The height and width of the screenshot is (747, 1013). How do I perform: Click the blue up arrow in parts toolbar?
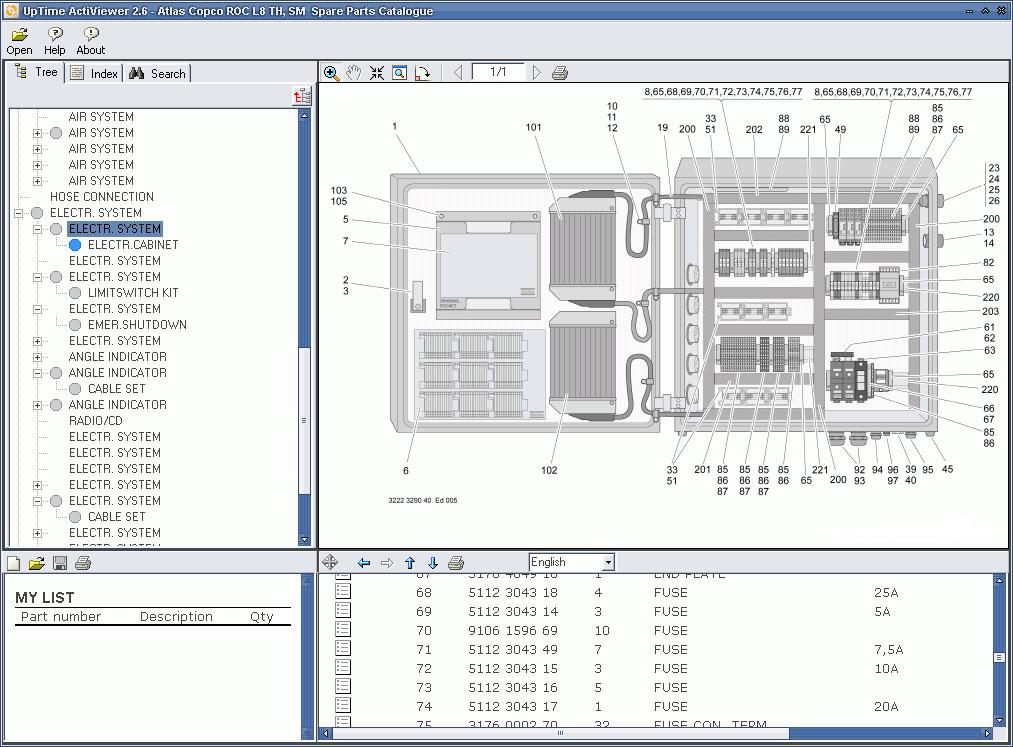(x=410, y=563)
